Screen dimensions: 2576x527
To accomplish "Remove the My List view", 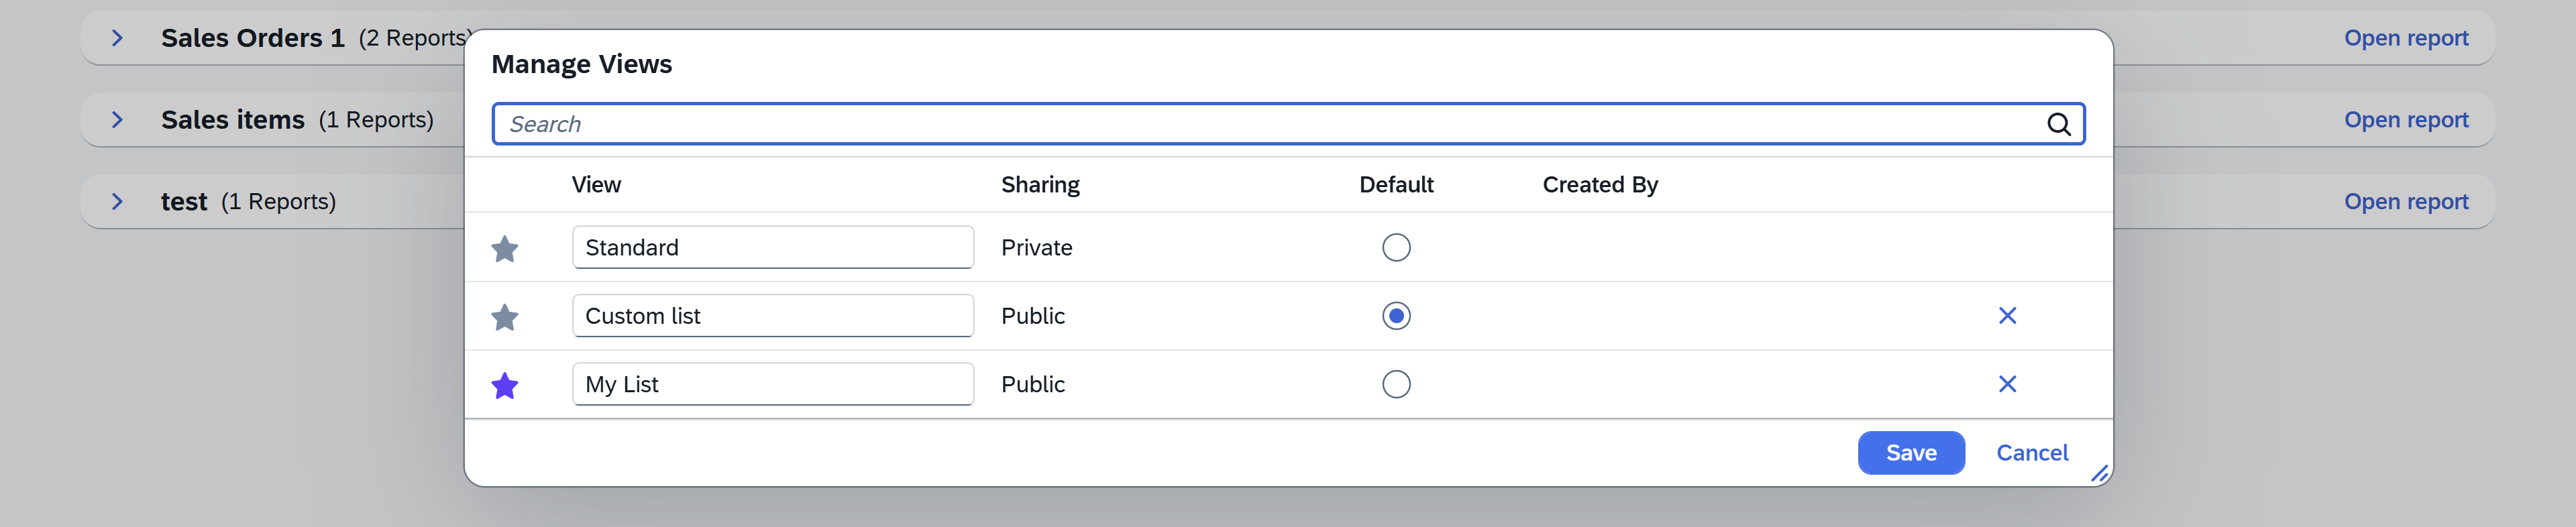I will pos(2008,383).
